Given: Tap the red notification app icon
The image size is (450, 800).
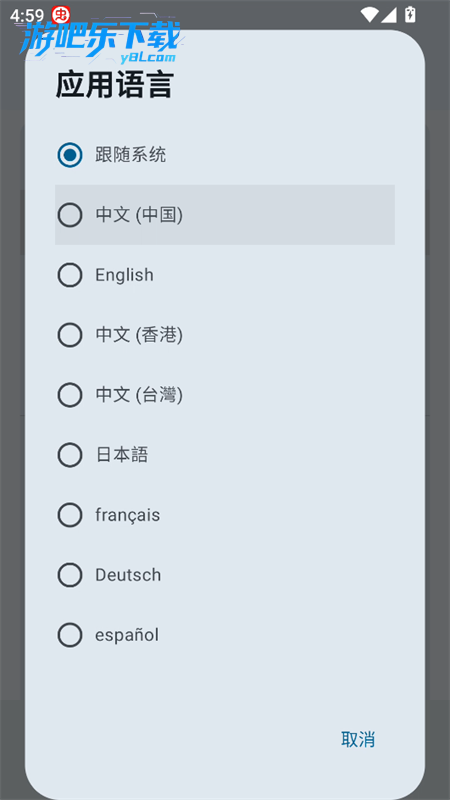Looking at the screenshot, I should coord(61,14).
